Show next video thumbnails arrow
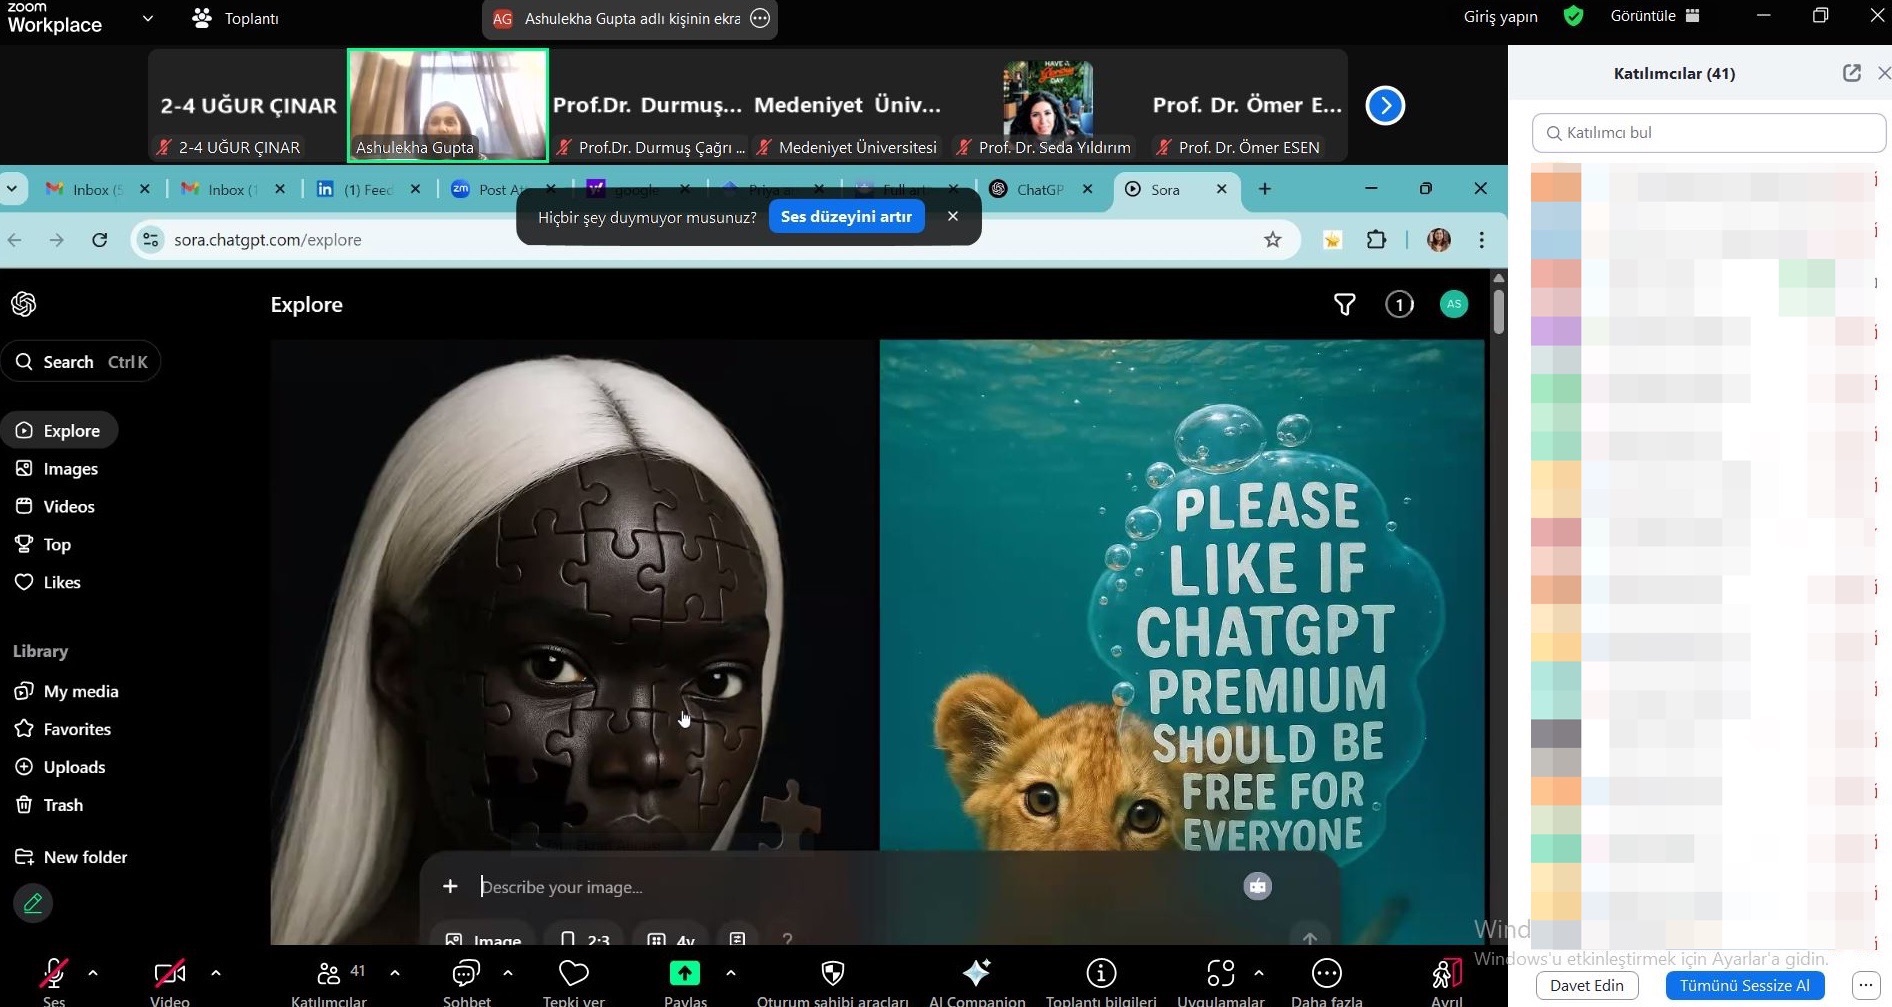Viewport: 1892px width, 1007px height. (1385, 105)
